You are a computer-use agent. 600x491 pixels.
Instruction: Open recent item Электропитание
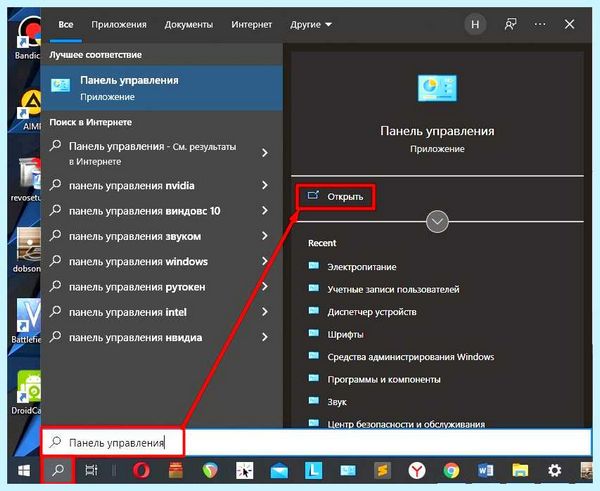point(352,267)
